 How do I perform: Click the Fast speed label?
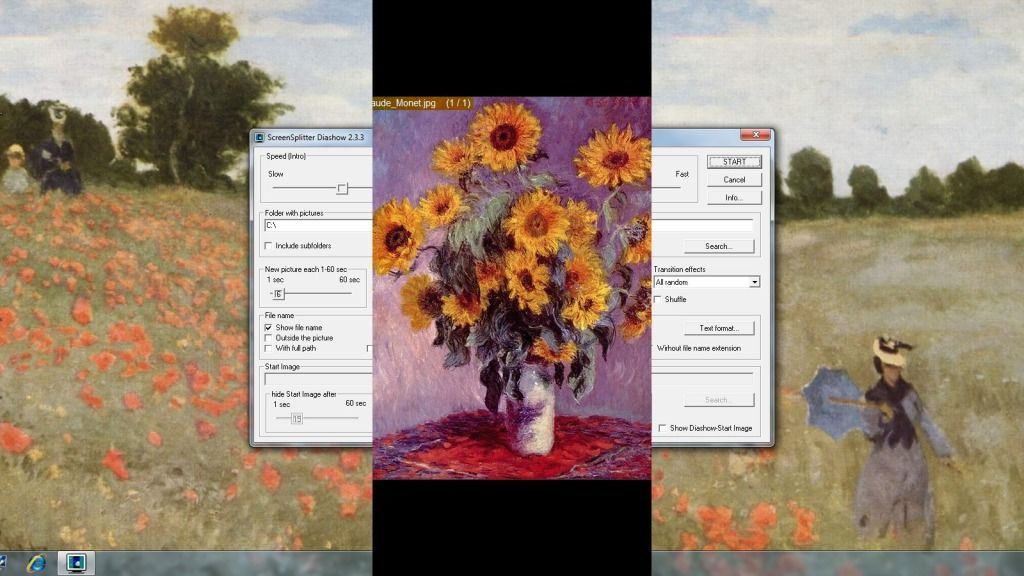[682, 174]
